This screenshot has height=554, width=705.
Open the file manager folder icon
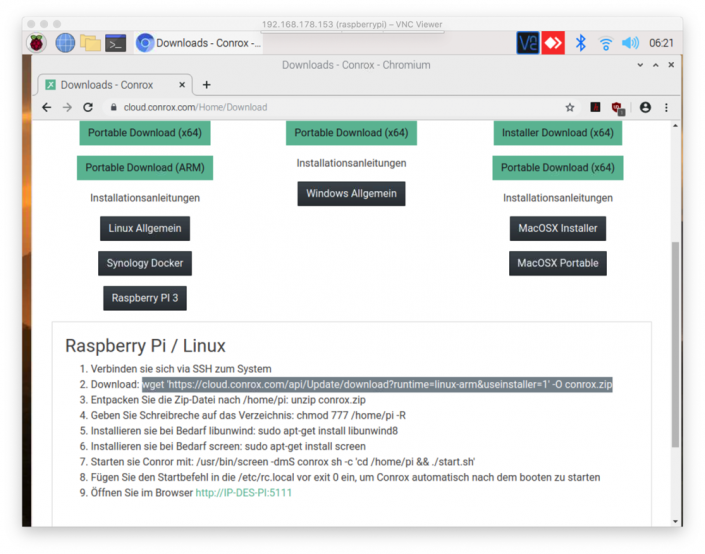pyautogui.click(x=91, y=43)
